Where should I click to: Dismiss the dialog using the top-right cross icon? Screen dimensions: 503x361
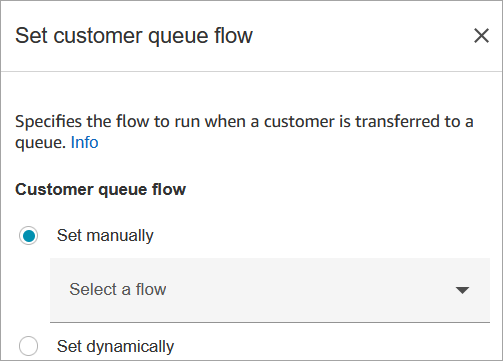pos(481,36)
